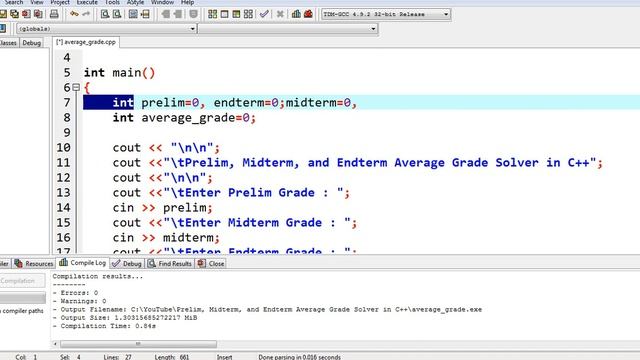This screenshot has width=640, height=360.
Task: Open the Tools menu
Action: (112, 2)
